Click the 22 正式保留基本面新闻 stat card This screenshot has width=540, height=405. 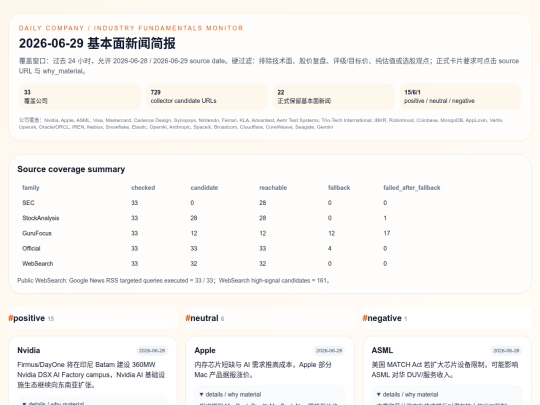pyautogui.click(x=333, y=96)
